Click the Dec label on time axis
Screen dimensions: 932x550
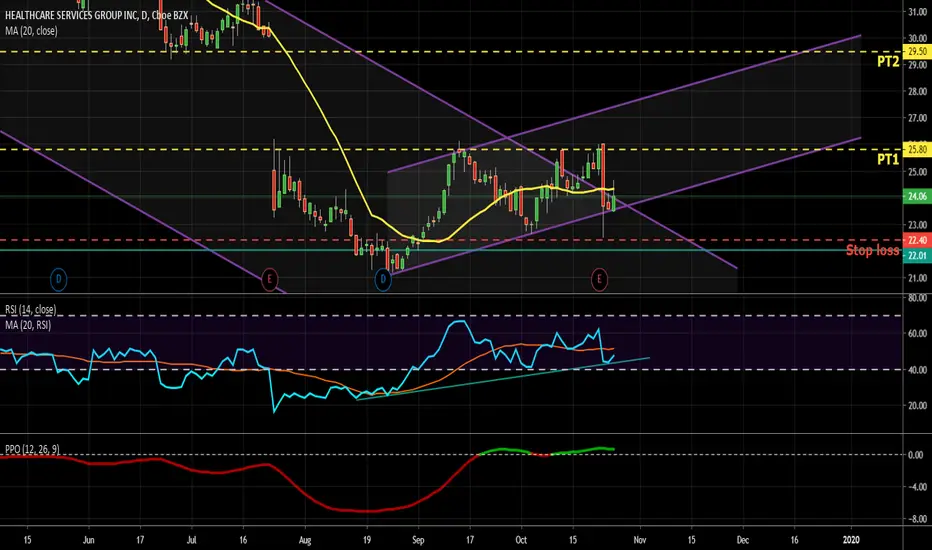(743, 540)
